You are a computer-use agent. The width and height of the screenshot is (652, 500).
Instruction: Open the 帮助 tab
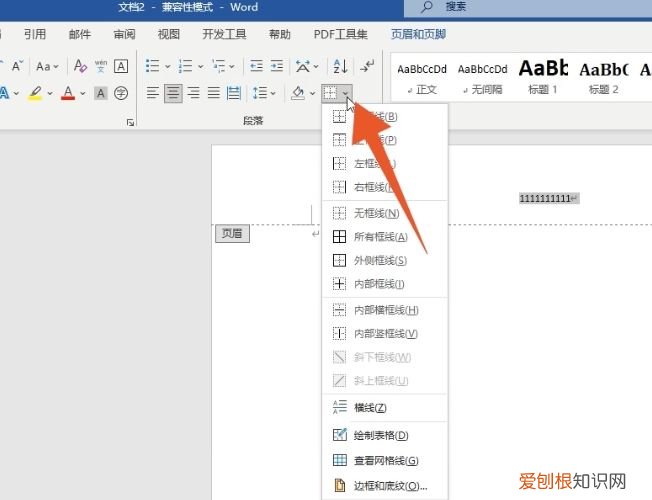point(279,34)
